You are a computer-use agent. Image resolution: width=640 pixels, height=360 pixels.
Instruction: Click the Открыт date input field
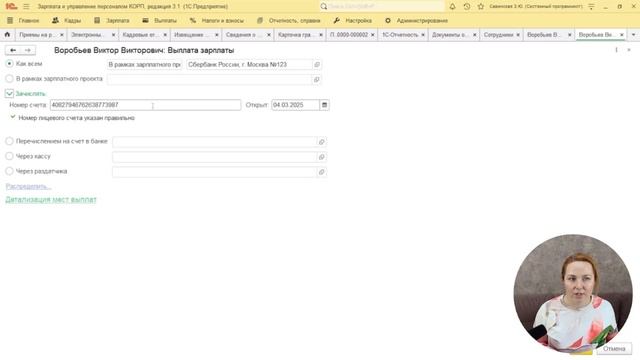click(296, 105)
